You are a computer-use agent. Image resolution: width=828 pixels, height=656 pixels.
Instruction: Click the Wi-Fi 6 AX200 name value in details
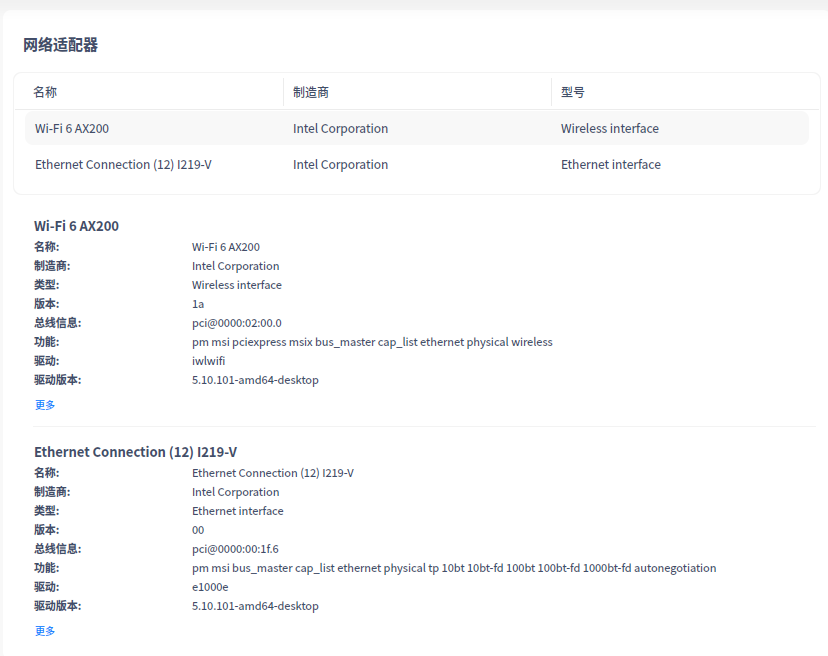click(x=226, y=247)
